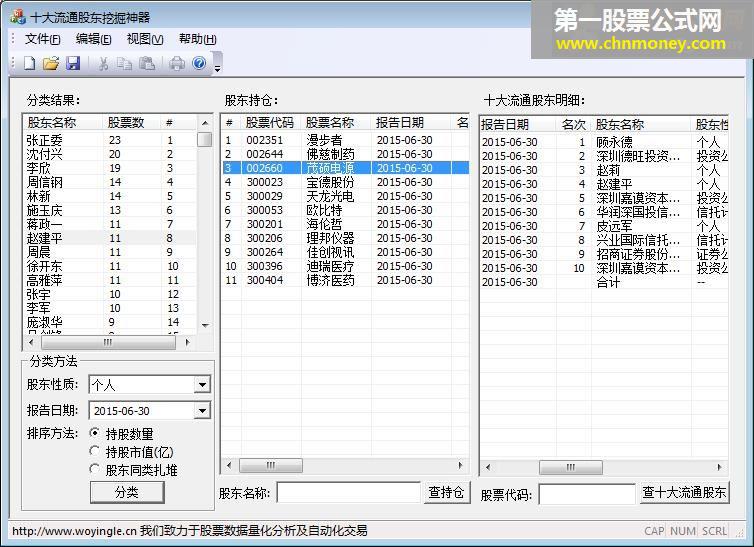754x547 pixels.
Task: Click the 股票名称 column header in 股东持仓
Action: pyautogui.click(x=336, y=123)
